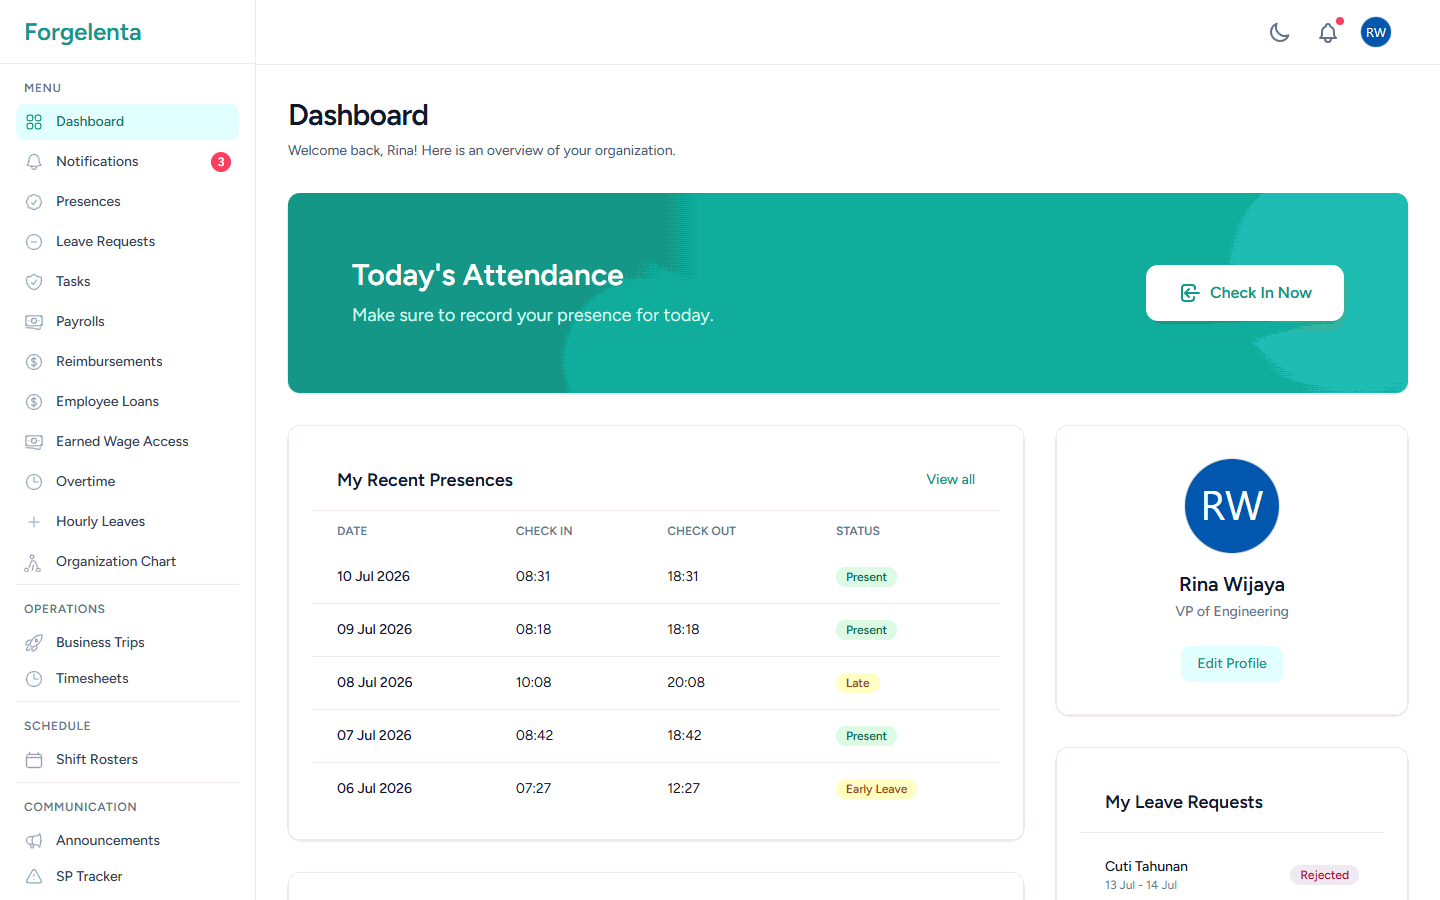Open Business Trips under Operations

click(x=127, y=643)
